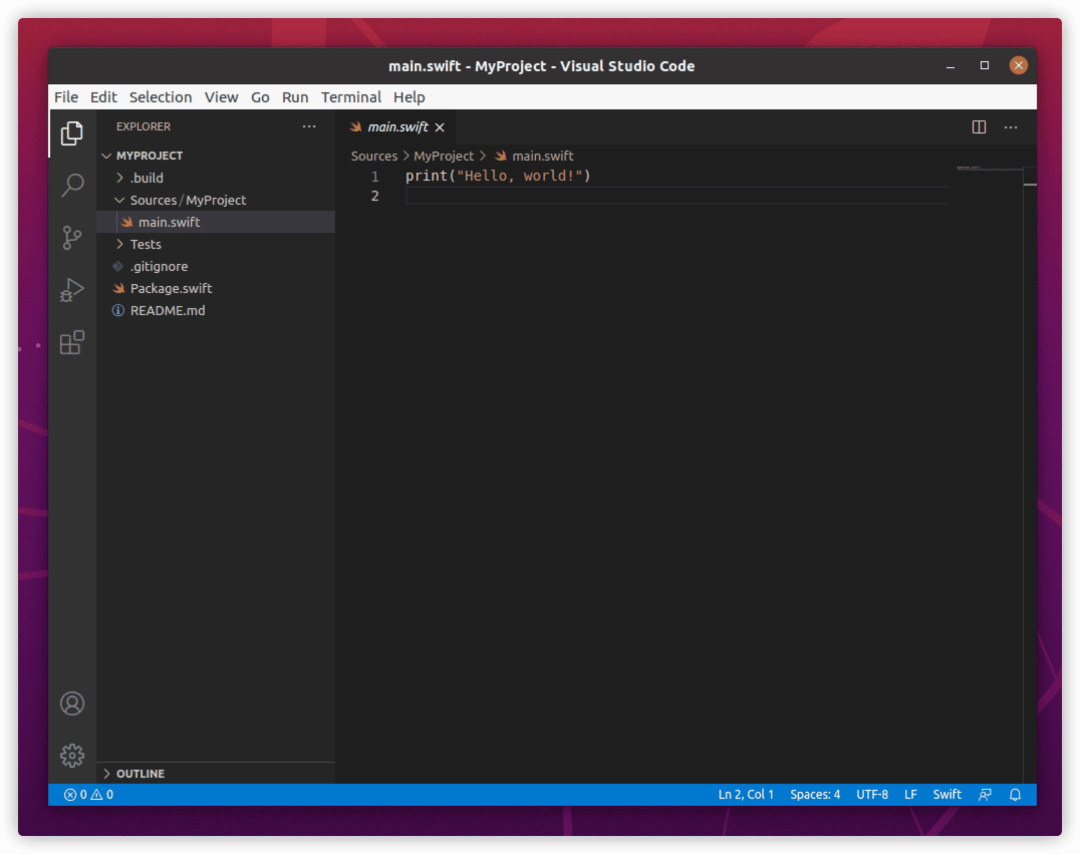Viewport: 1080px width, 854px height.
Task: Click the git icon beside .gitignore
Action: (118, 266)
